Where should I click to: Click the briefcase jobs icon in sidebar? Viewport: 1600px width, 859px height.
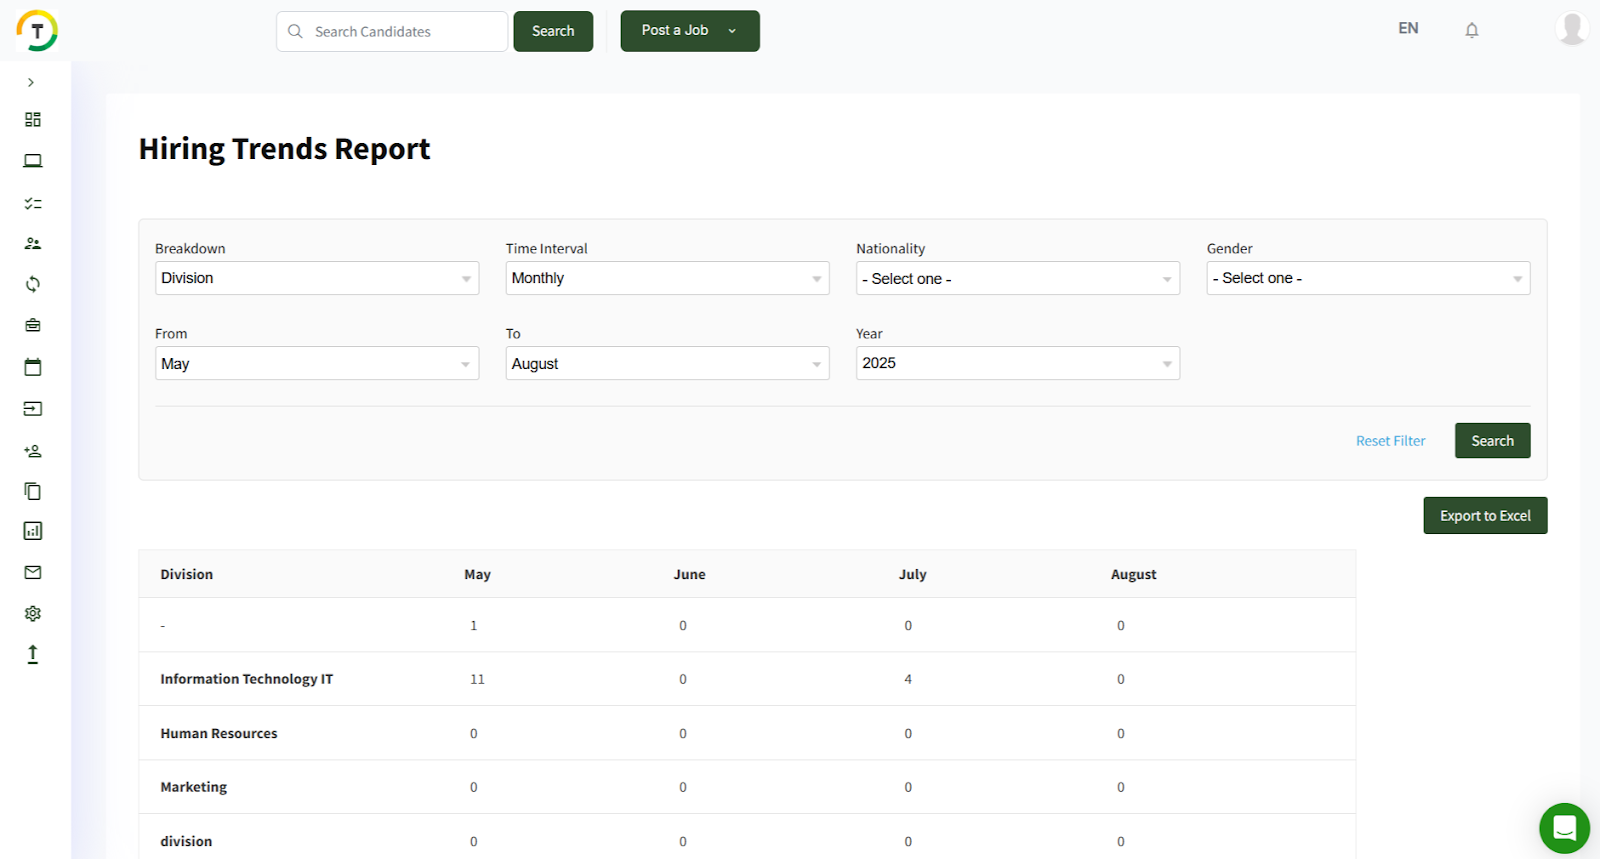click(x=33, y=325)
